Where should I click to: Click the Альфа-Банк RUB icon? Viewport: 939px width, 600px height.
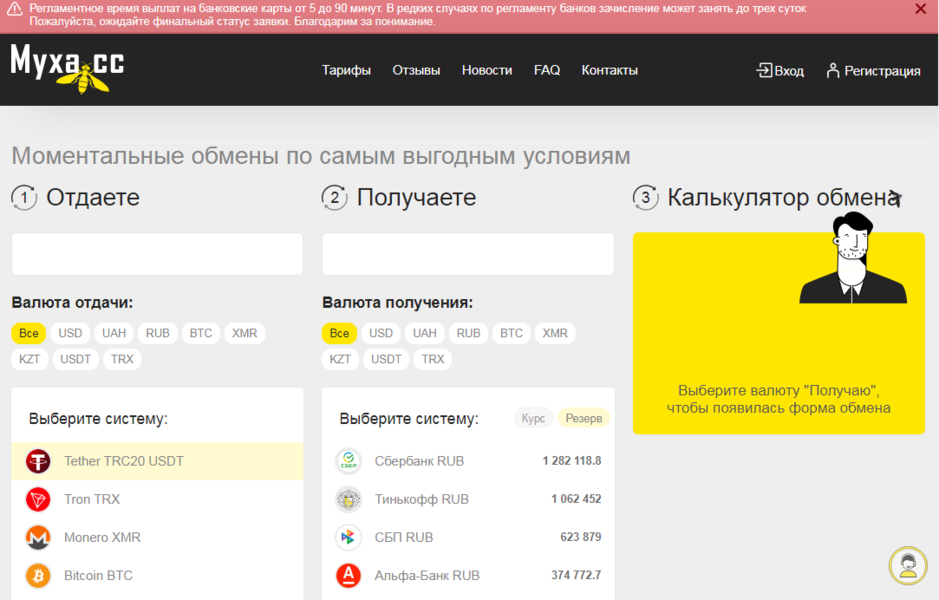tap(347, 575)
